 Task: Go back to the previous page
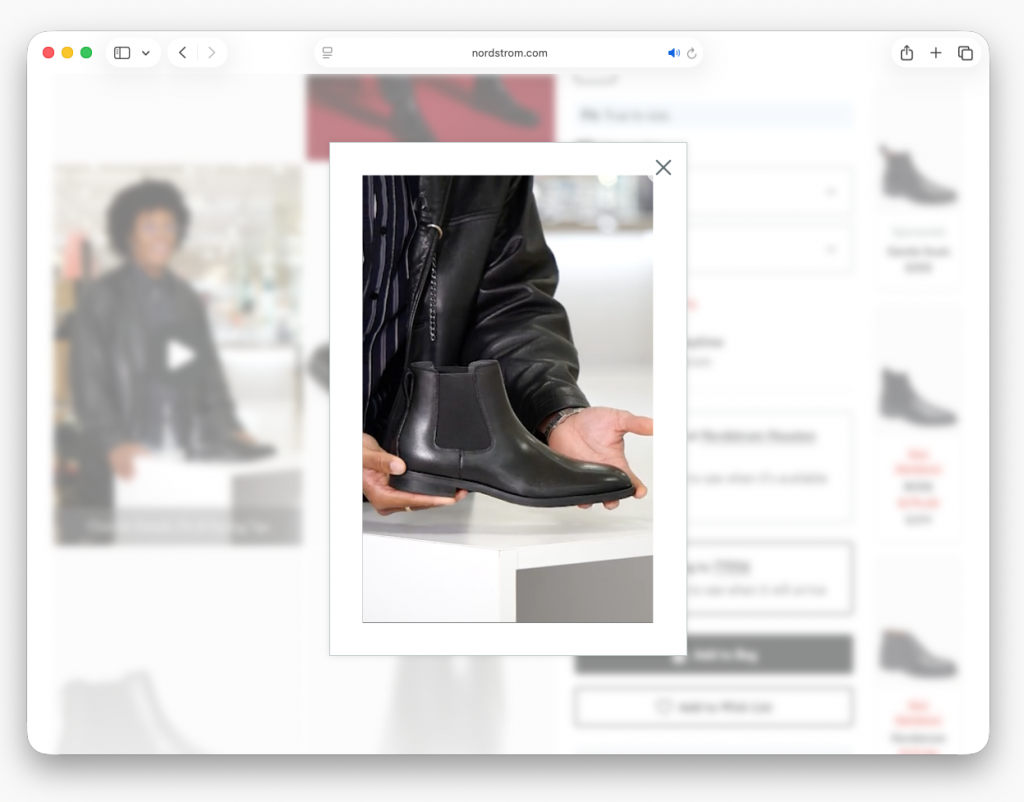point(182,53)
